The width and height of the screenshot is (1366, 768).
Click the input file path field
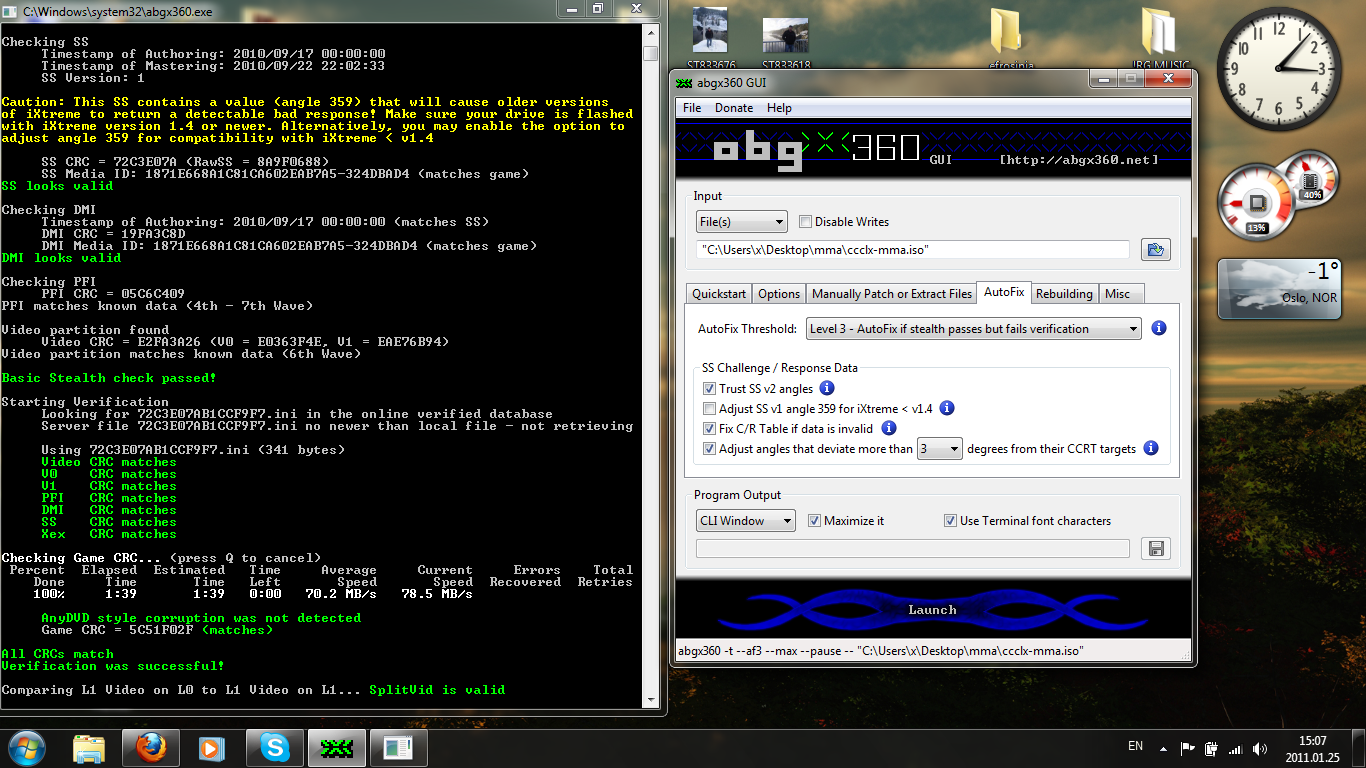913,249
